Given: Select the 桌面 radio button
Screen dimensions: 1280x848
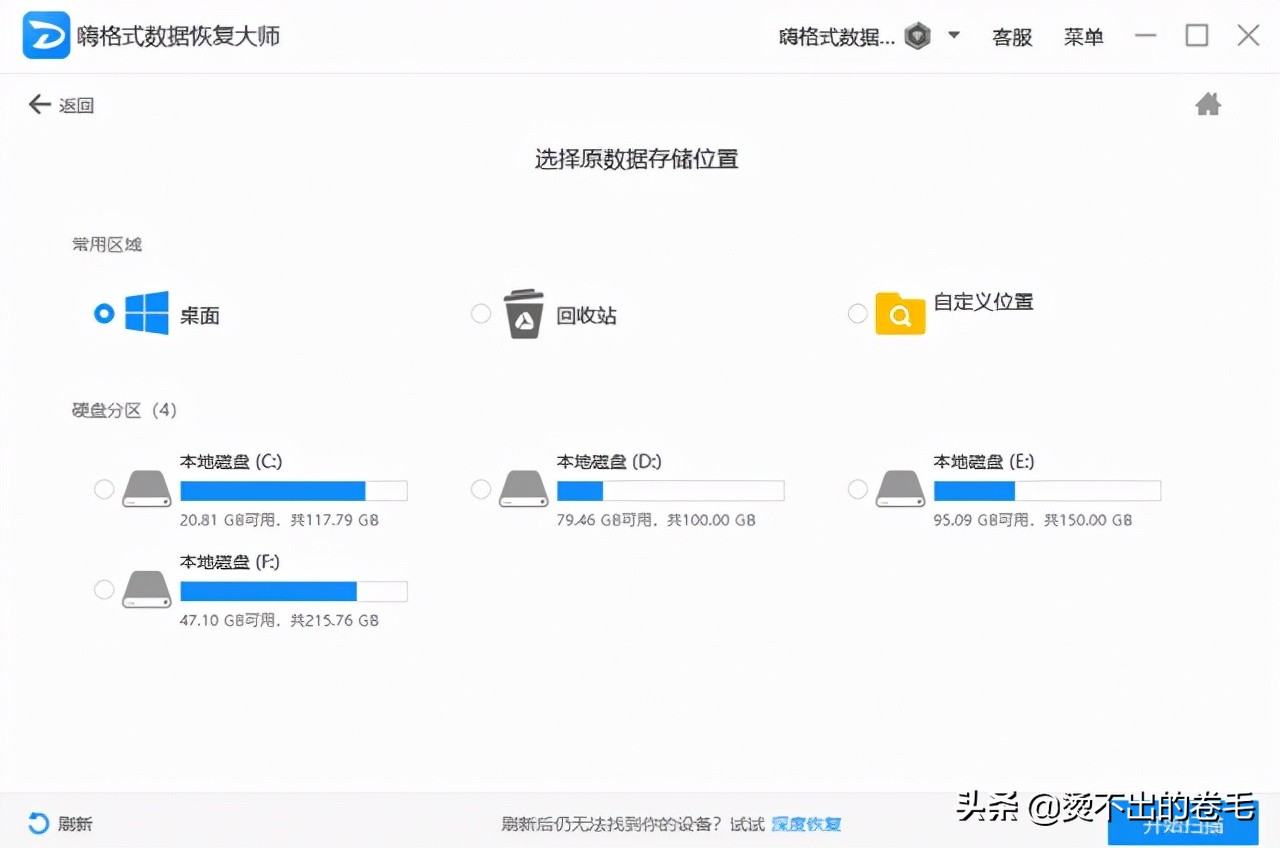Looking at the screenshot, I should (104, 314).
